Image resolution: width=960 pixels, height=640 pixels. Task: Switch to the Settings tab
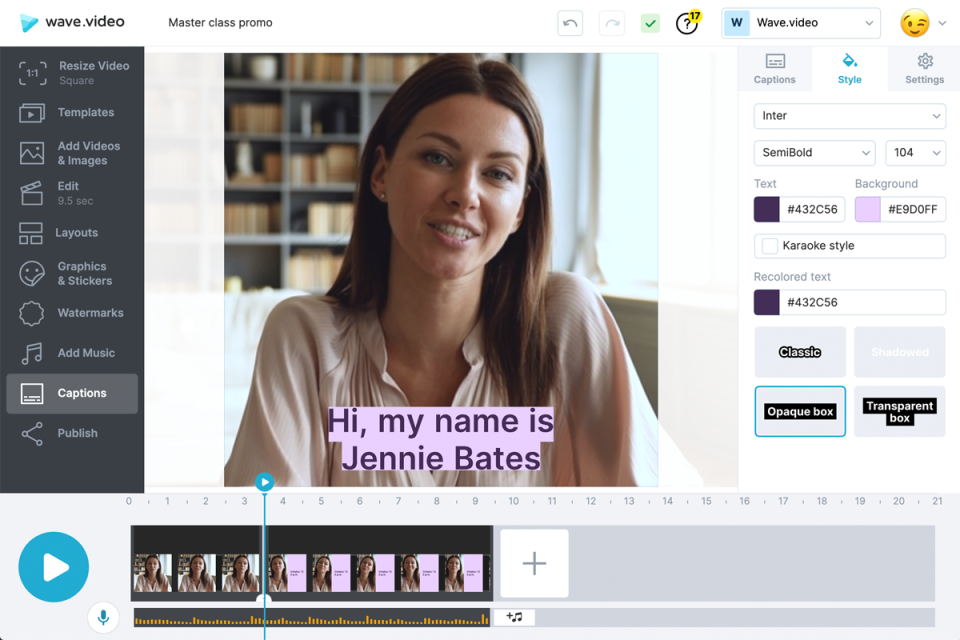coord(923,68)
